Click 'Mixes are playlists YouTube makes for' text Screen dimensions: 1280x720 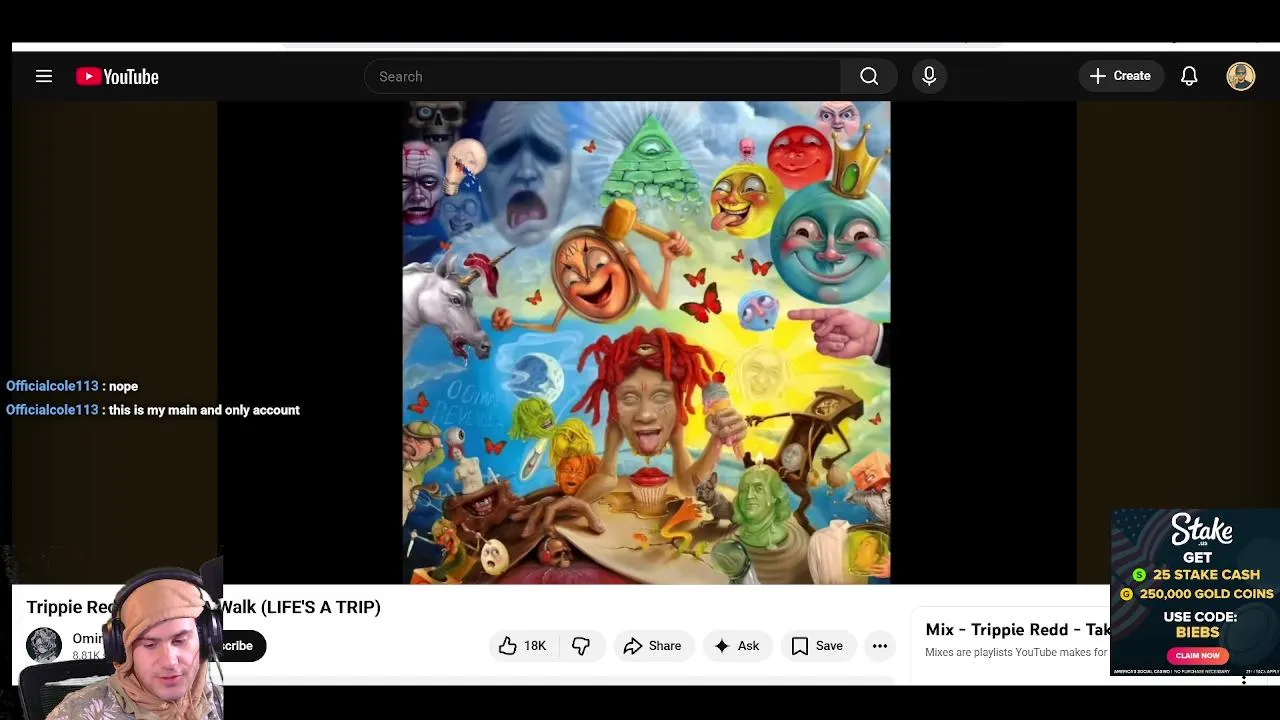[x=1016, y=653]
